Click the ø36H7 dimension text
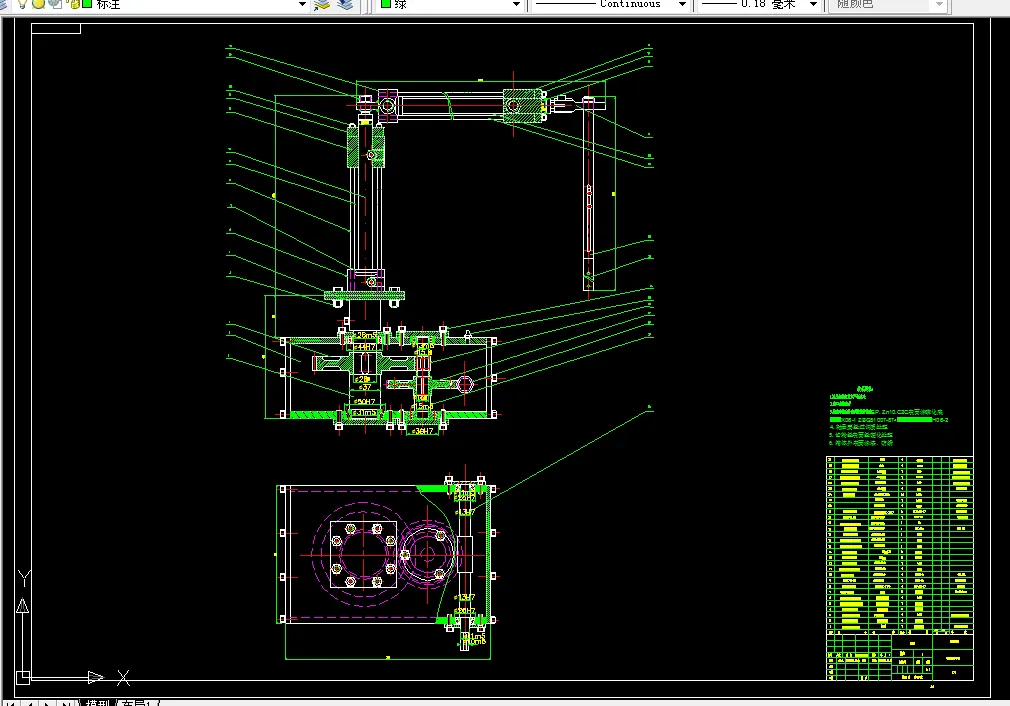 pos(423,430)
